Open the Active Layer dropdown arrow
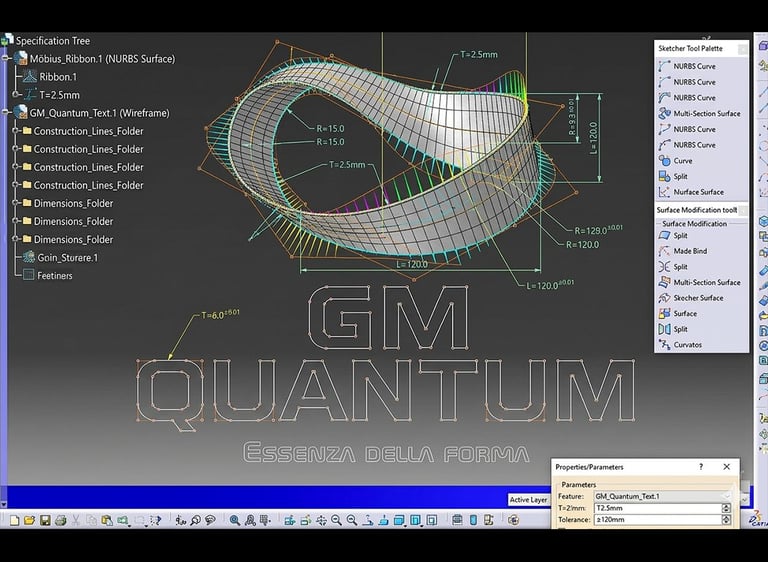 744,500
